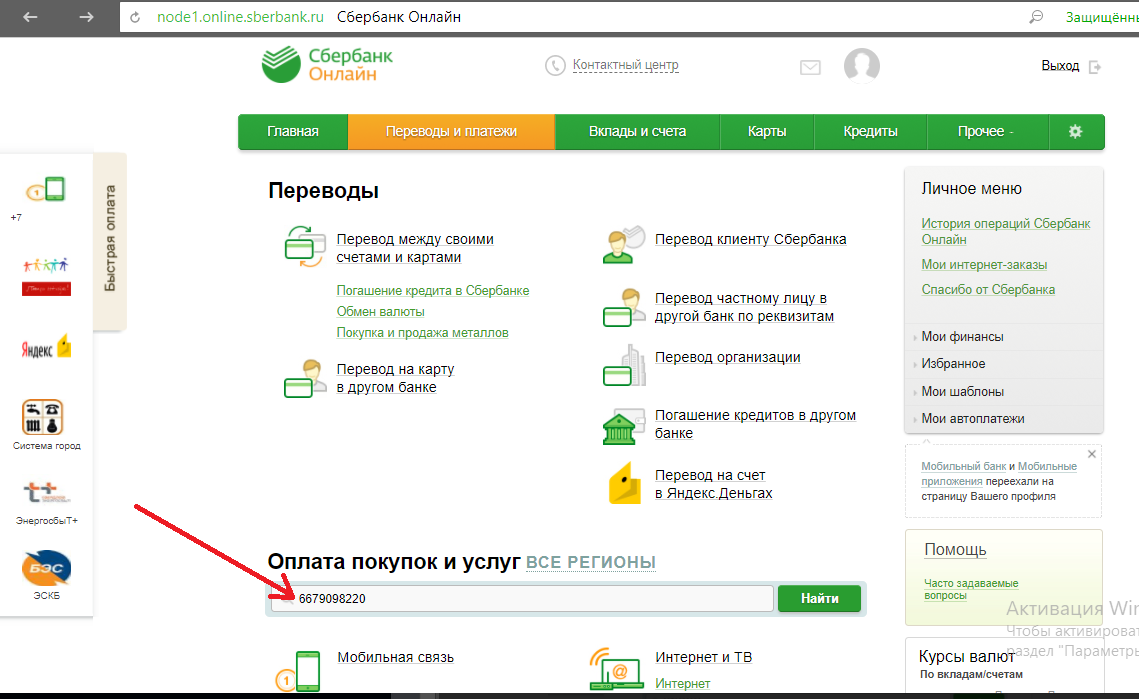Go forward with browser forward arrow
Viewport: 1139px width, 699px height.
[86, 17]
